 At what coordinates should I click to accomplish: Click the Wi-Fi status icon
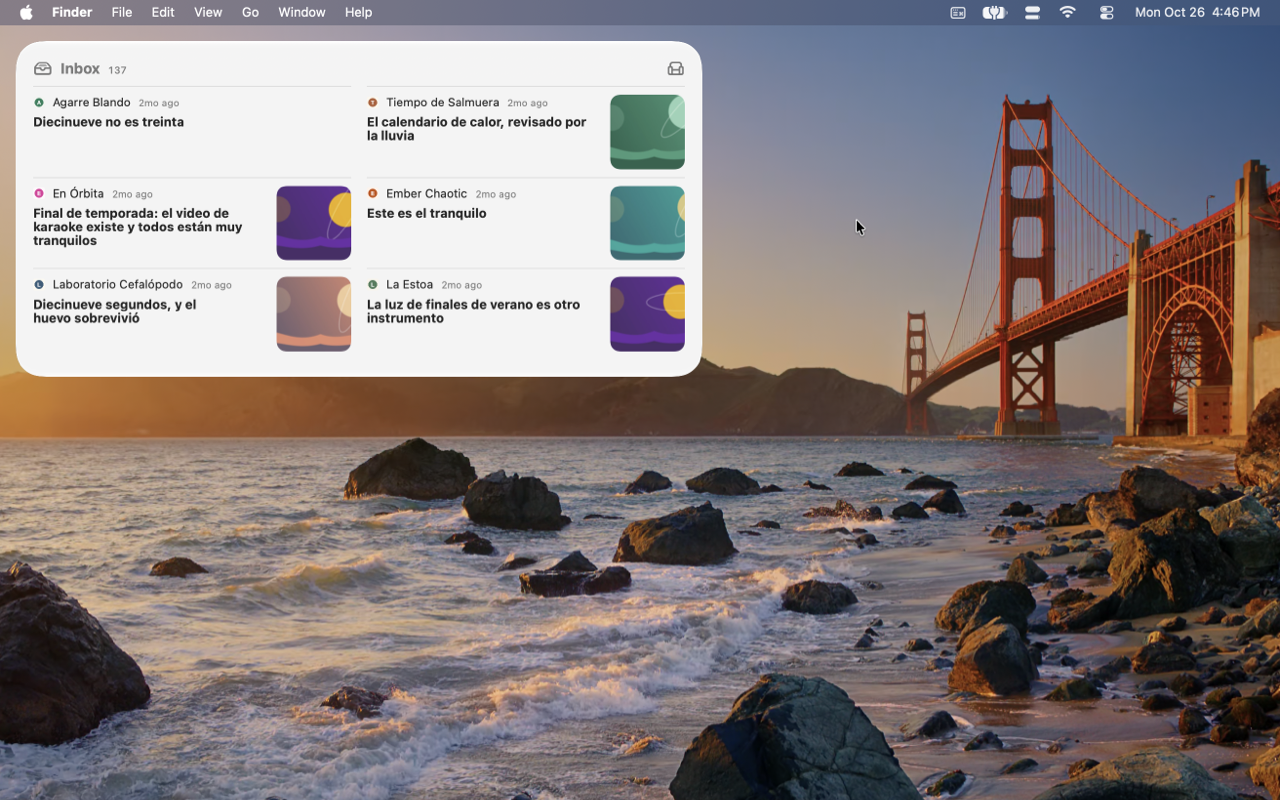coord(1068,12)
